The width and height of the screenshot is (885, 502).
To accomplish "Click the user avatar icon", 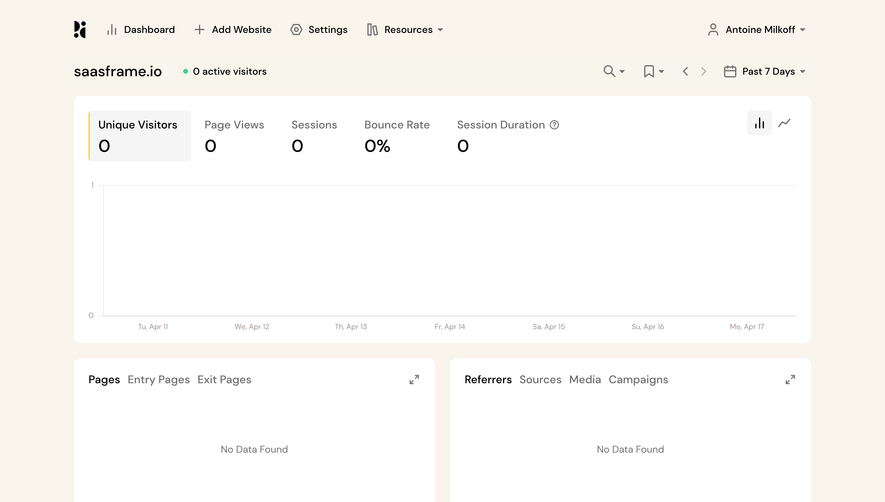I will pyautogui.click(x=713, y=29).
